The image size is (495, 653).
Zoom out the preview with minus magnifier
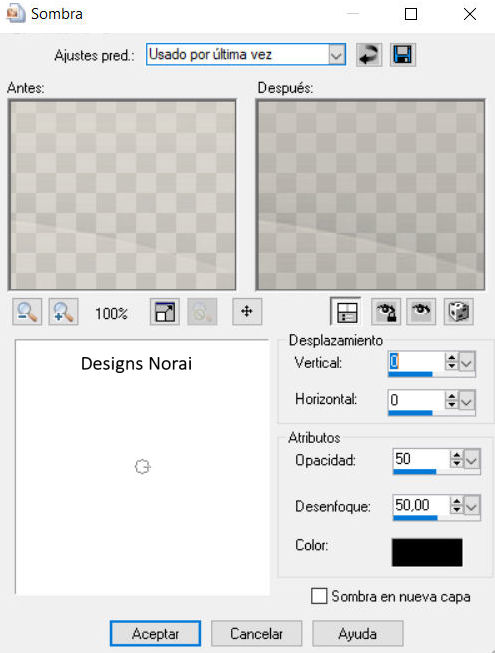pos(27,312)
